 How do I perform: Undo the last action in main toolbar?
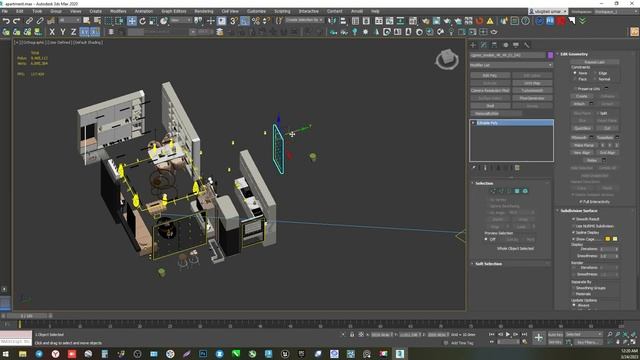point(6,20)
